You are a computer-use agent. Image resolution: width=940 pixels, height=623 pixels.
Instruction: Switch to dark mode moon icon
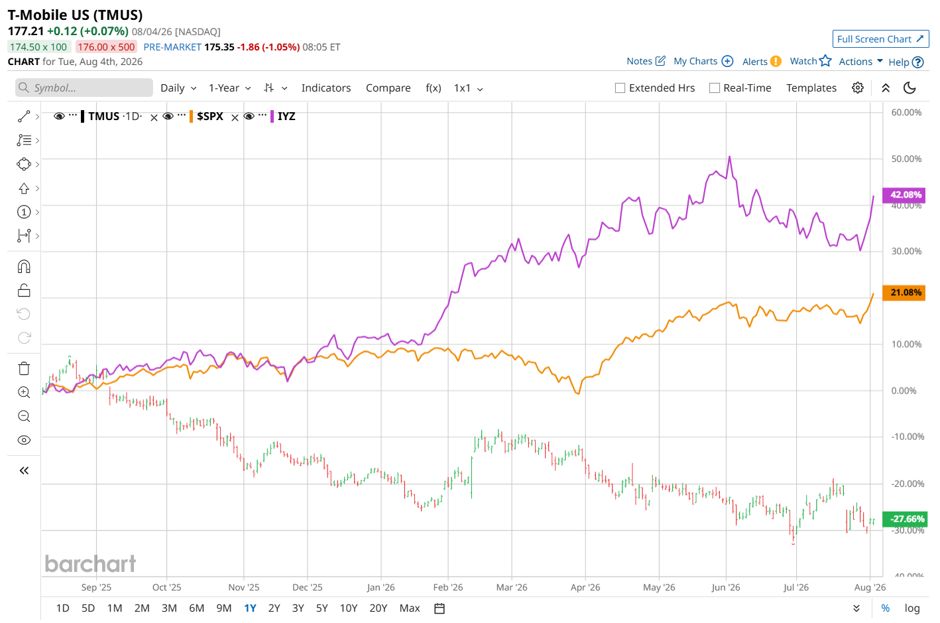click(x=909, y=88)
